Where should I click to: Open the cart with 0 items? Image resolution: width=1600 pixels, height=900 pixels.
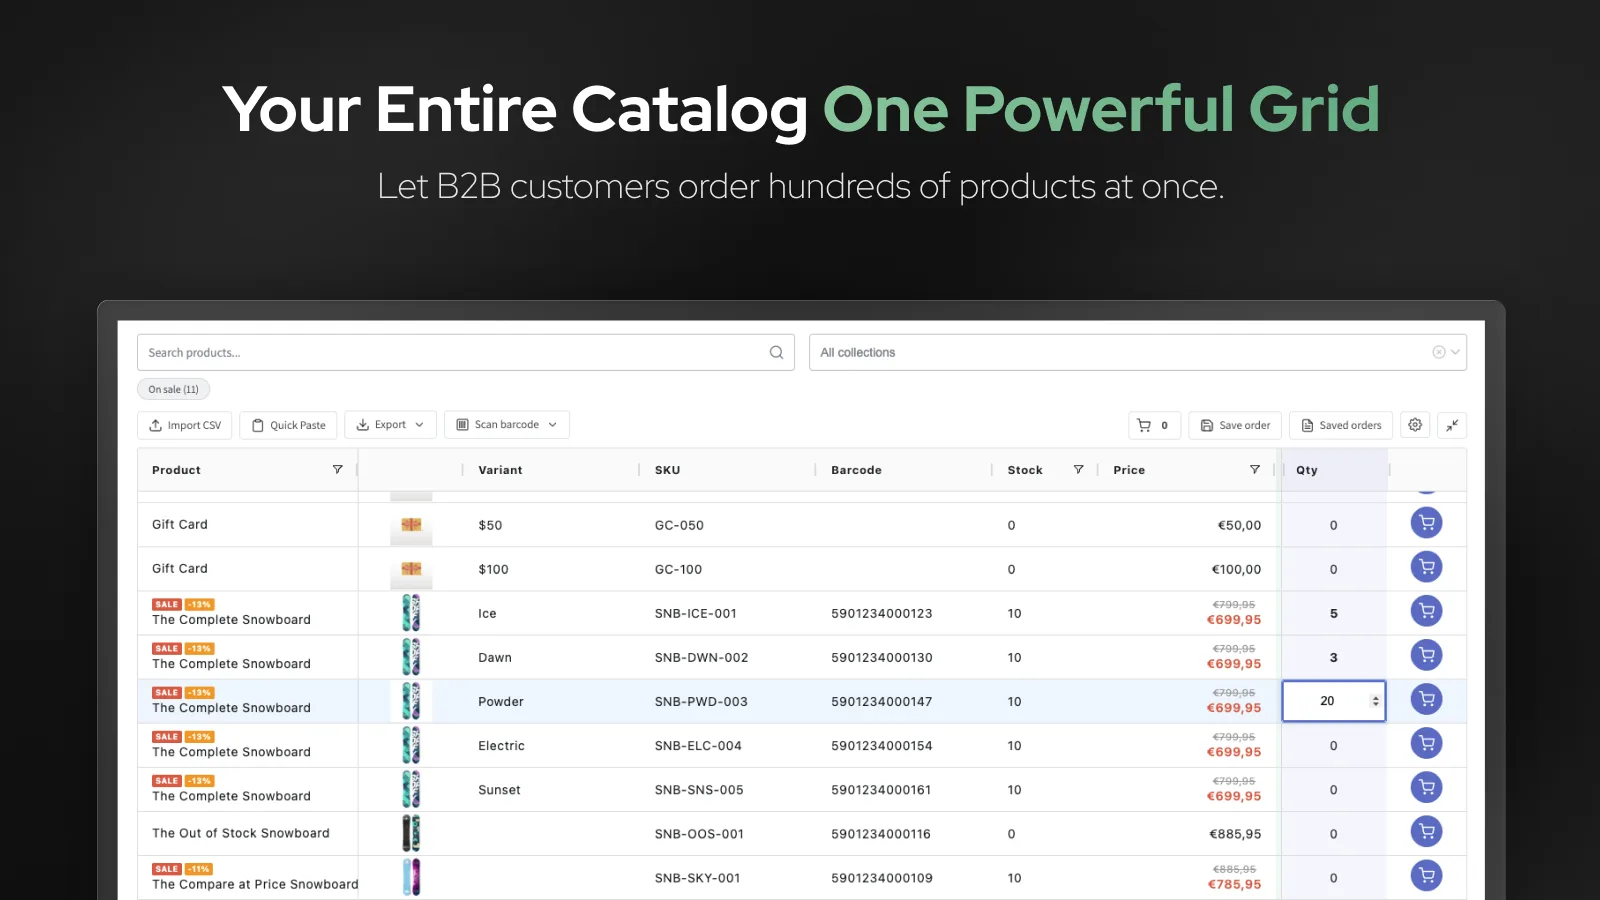[1154, 425]
